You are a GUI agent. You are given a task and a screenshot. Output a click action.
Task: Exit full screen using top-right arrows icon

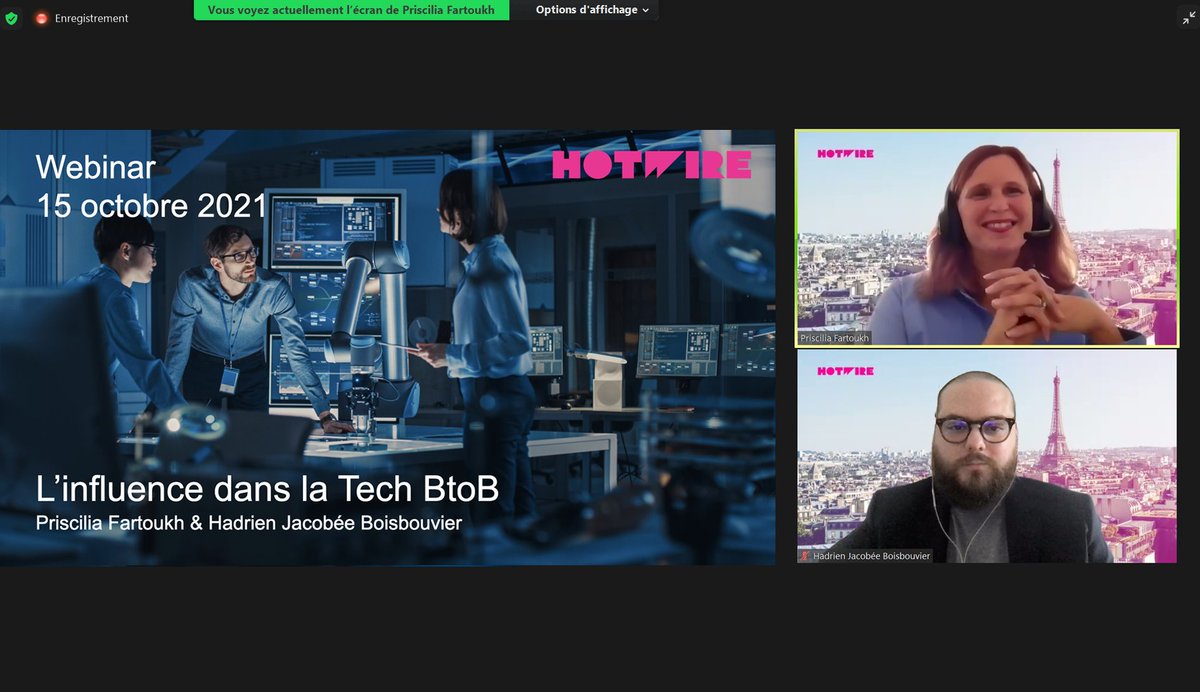click(1189, 17)
